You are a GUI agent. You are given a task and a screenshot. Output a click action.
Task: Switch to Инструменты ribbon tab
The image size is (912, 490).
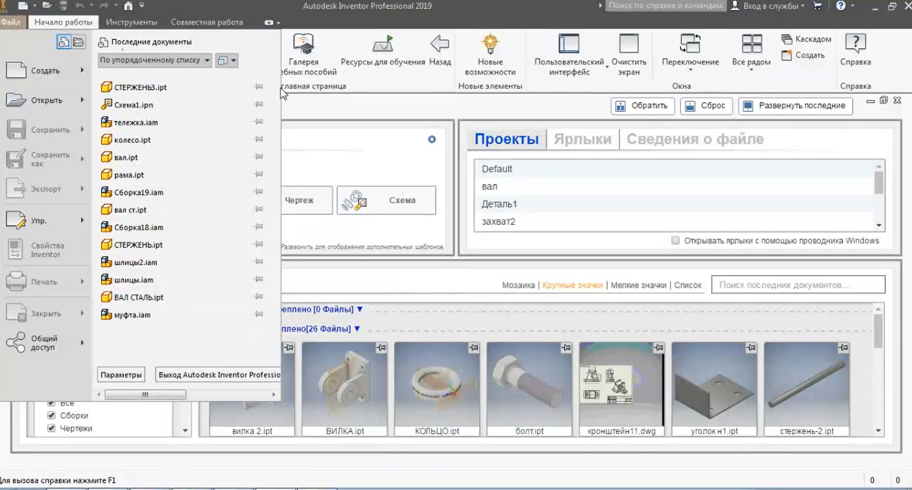[x=131, y=22]
